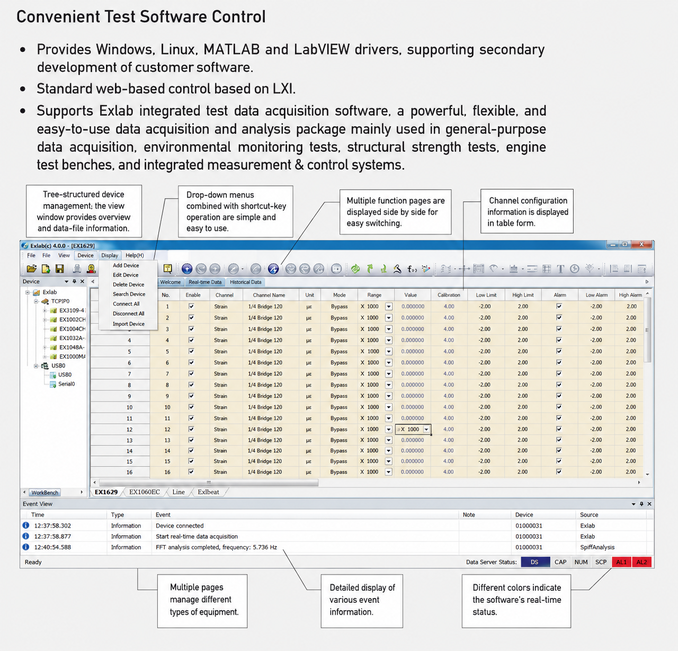
Task: Click the colorful chart brush icon
Action: pos(426,269)
